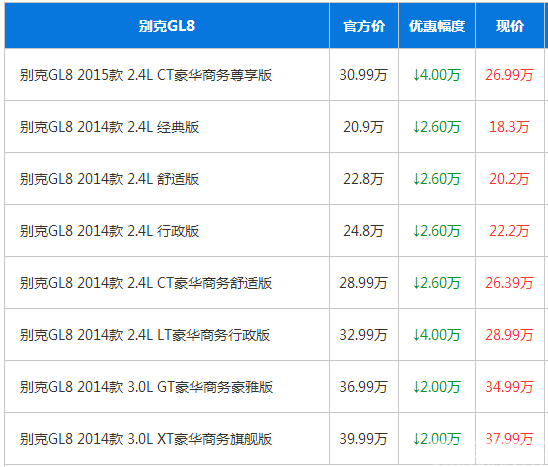
Task: Click current price 34.99万
Action: click(x=509, y=387)
